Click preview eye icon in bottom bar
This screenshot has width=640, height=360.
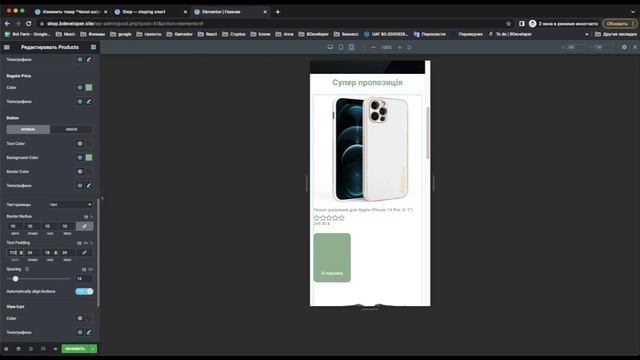tap(55, 349)
